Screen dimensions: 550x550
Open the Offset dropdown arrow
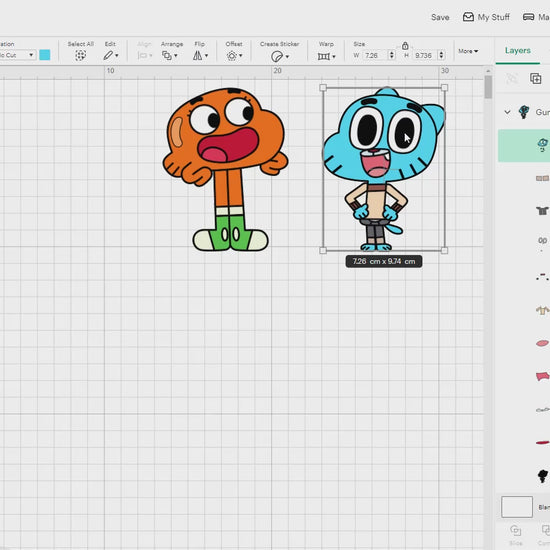coord(241,55)
